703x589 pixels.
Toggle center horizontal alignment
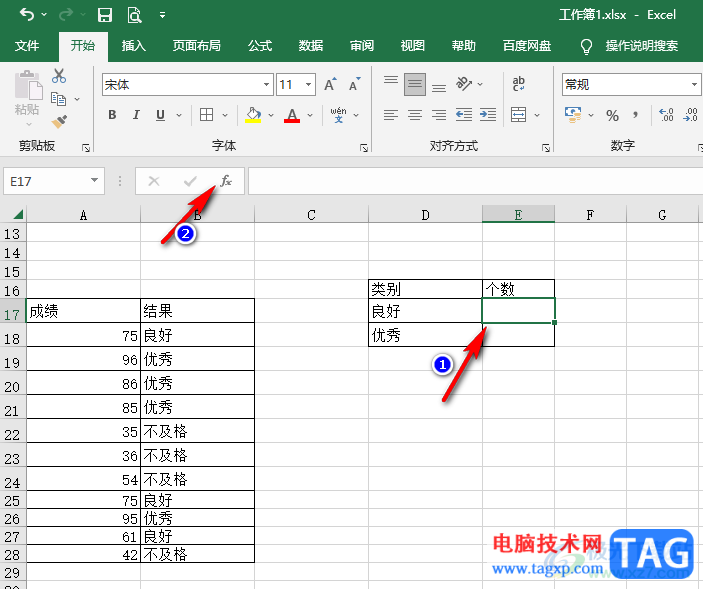(415, 115)
